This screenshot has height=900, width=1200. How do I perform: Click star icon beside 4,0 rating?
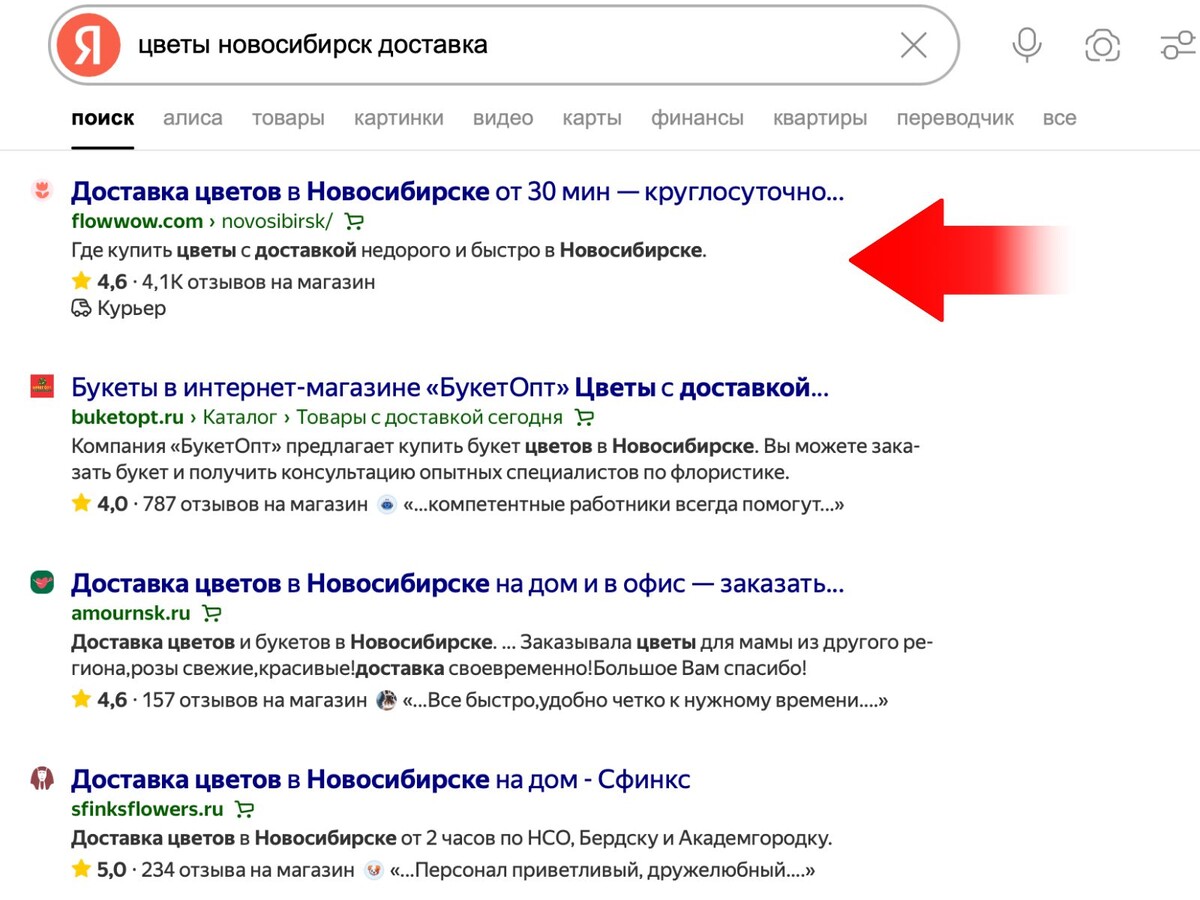pyautogui.click(x=81, y=504)
